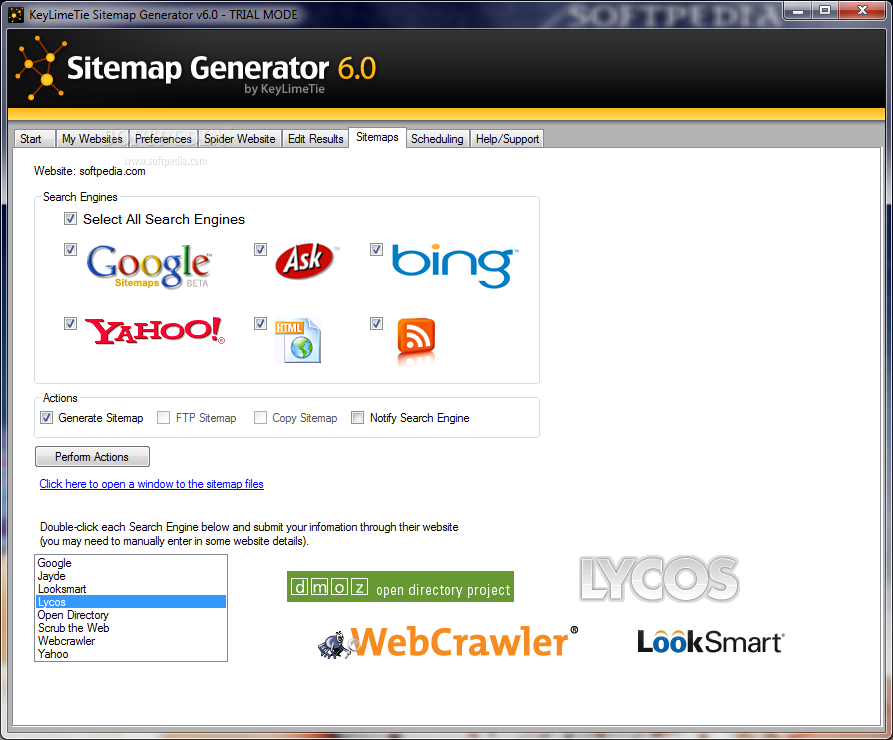The image size is (893, 740).
Task: Toggle Select All Search Engines checkbox
Action: coord(70,219)
